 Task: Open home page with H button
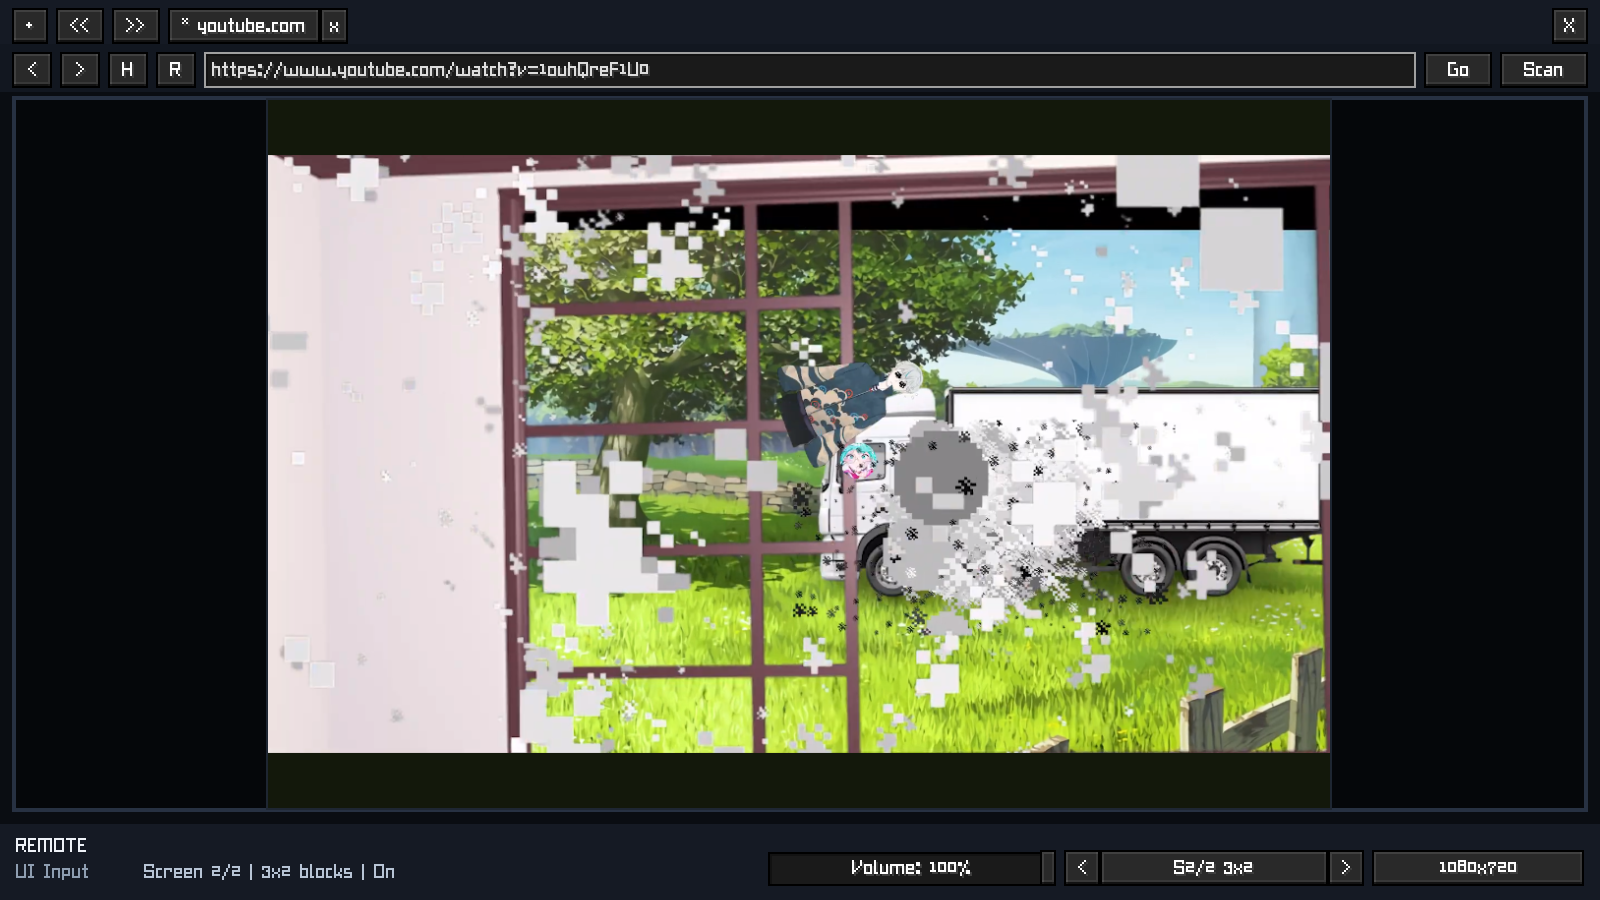(127, 69)
